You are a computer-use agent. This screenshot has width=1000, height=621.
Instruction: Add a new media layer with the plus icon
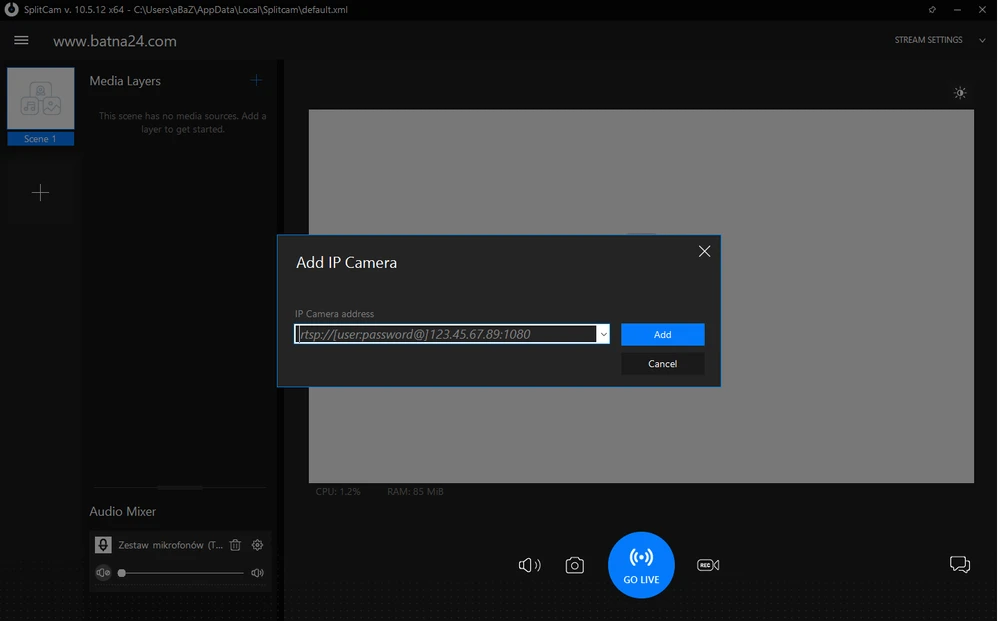(256, 80)
